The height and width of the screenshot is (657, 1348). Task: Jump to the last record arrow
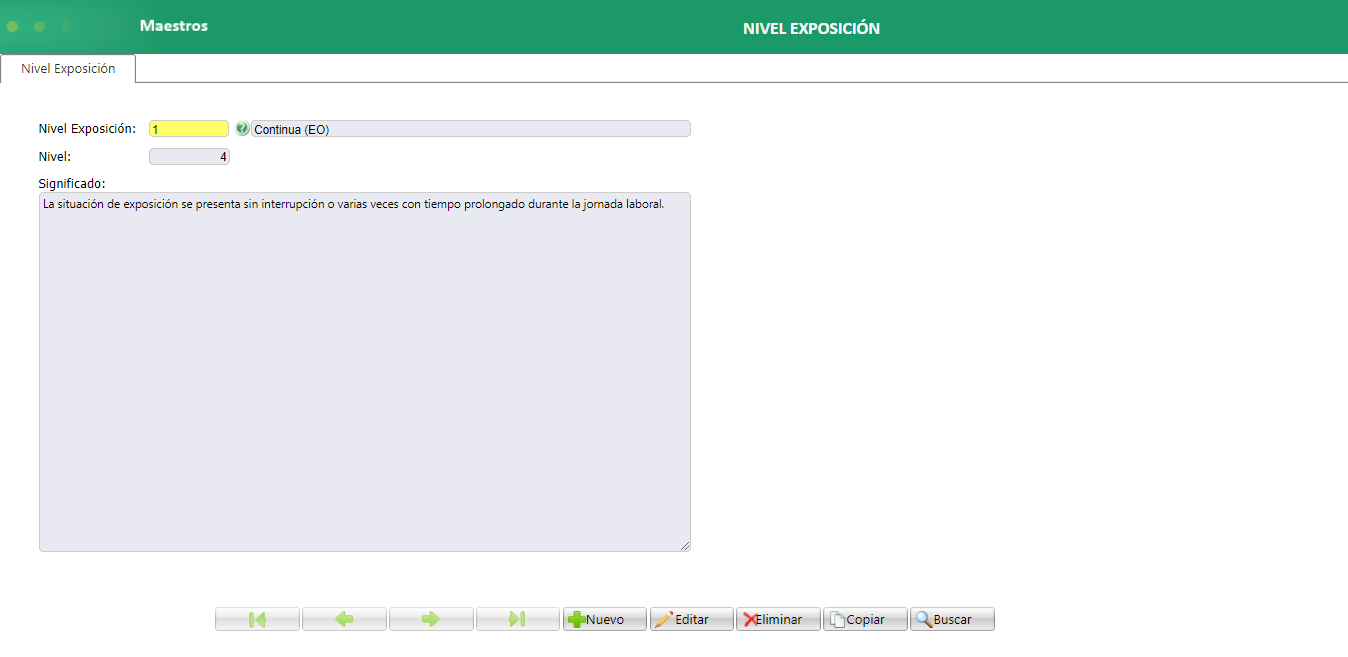tap(517, 618)
